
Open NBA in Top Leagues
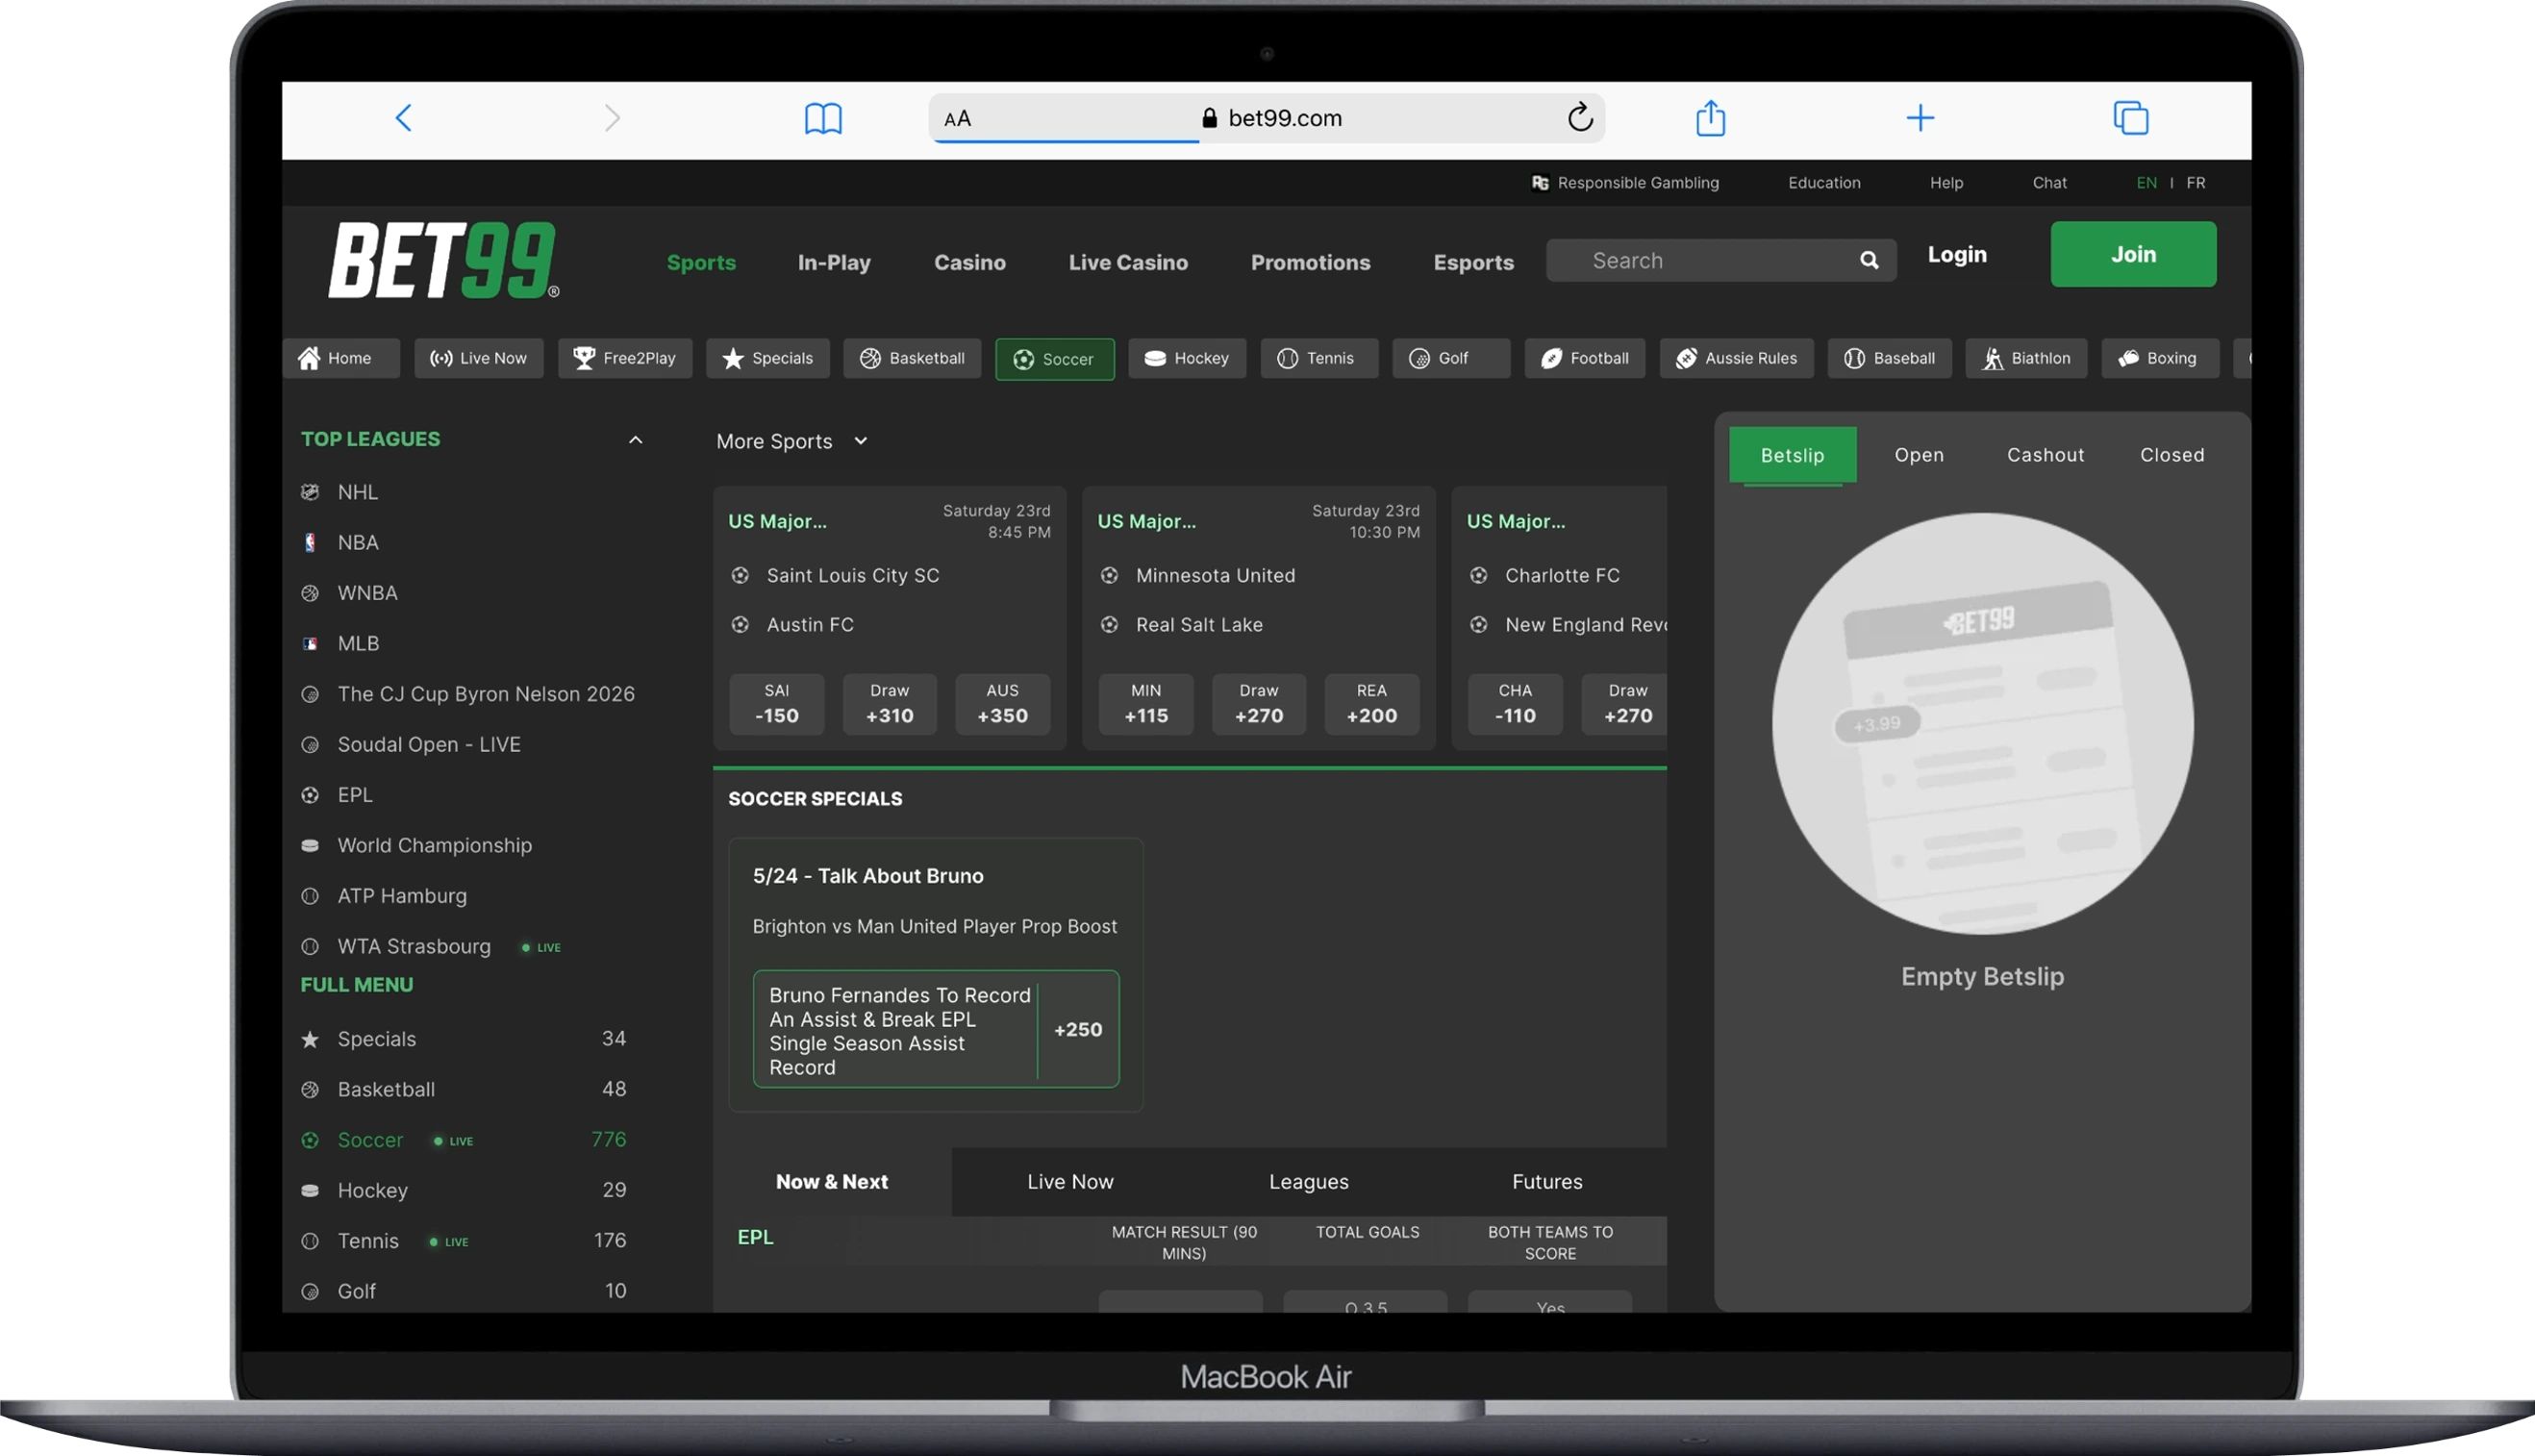click(357, 542)
